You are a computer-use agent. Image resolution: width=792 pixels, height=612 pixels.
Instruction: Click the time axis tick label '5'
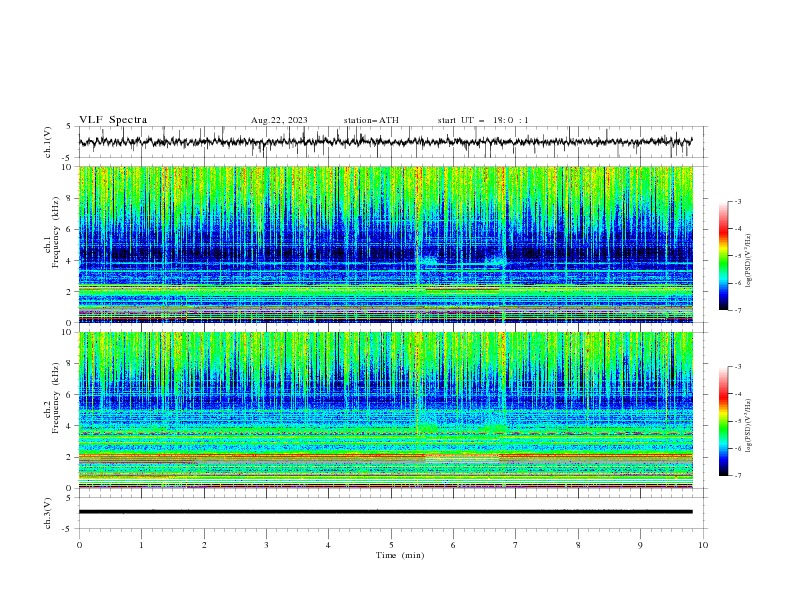click(x=391, y=545)
